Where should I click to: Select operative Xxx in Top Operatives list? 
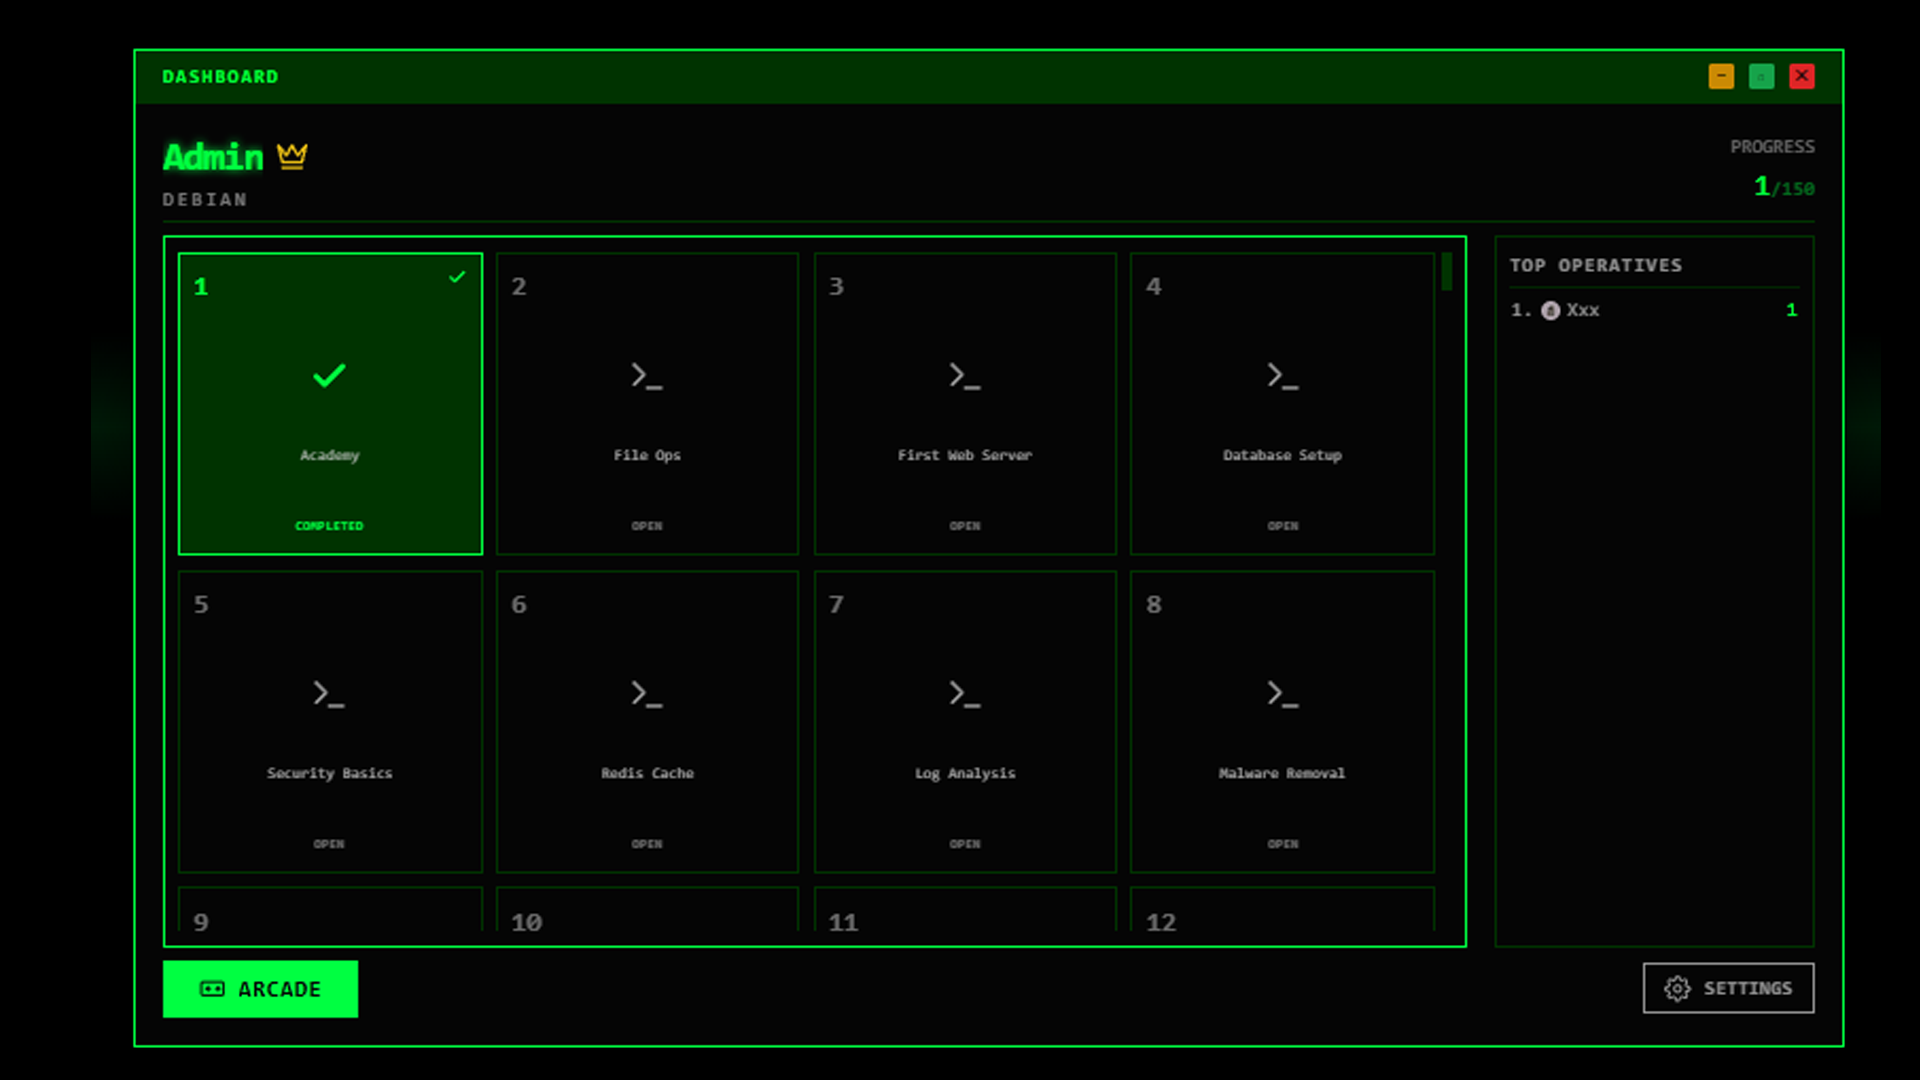tap(1583, 310)
